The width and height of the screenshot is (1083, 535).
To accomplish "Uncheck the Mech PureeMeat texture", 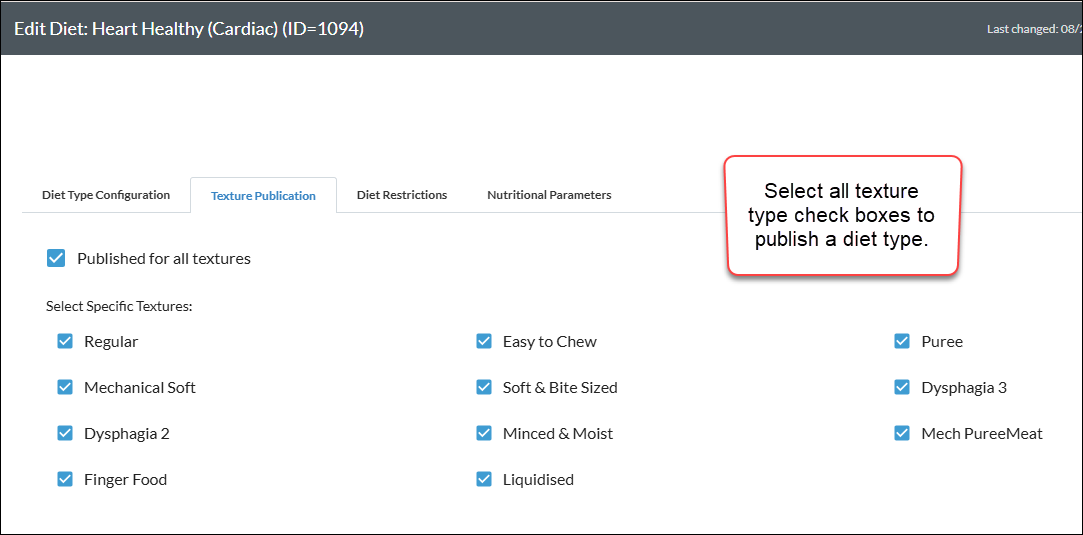I will [x=902, y=434].
